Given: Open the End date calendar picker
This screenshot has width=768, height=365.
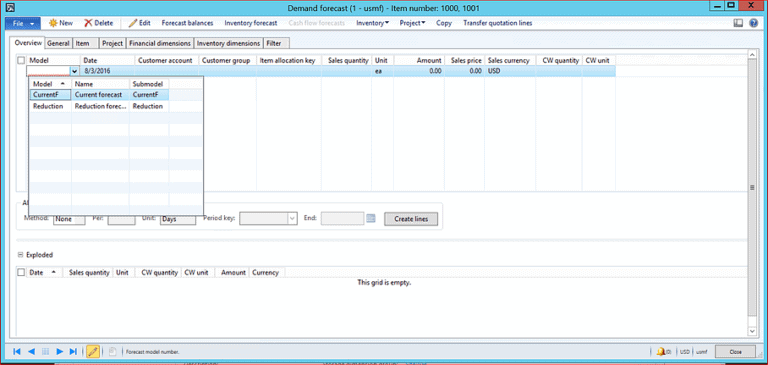Looking at the screenshot, I should (371, 219).
